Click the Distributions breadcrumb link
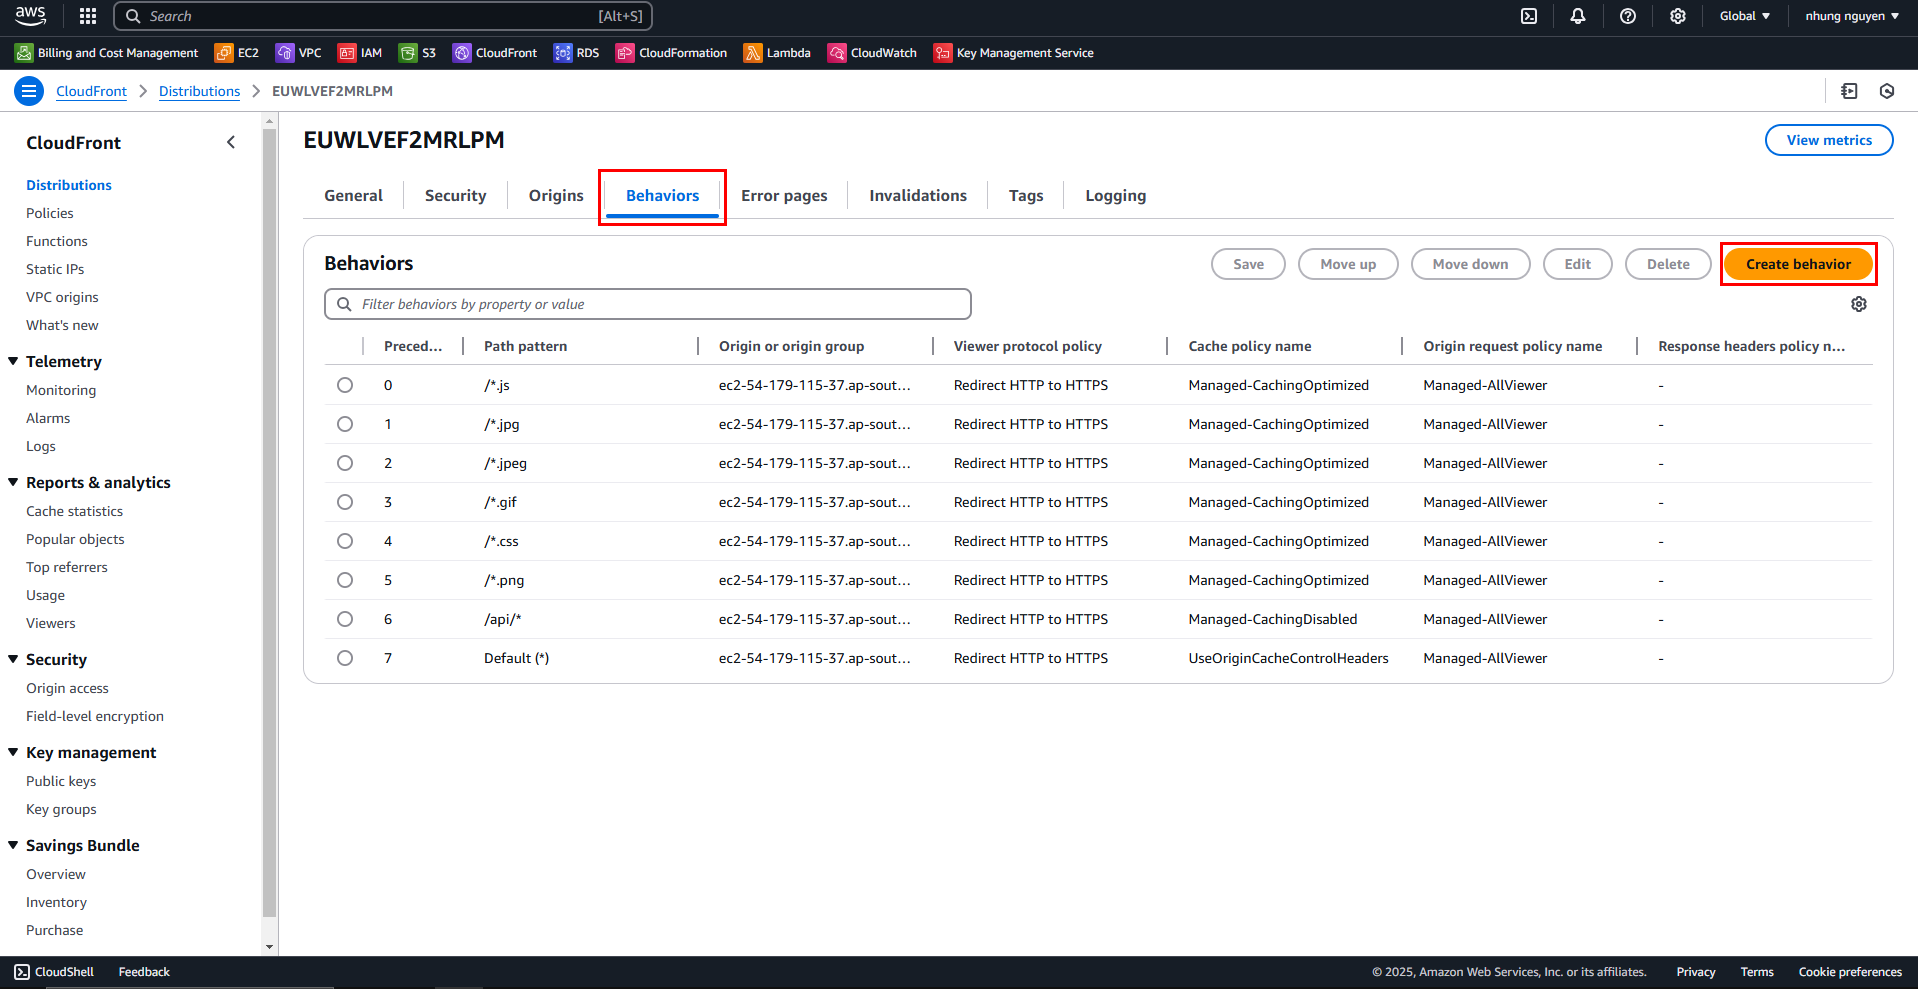Screen dimensions: 1918x989 point(199,91)
